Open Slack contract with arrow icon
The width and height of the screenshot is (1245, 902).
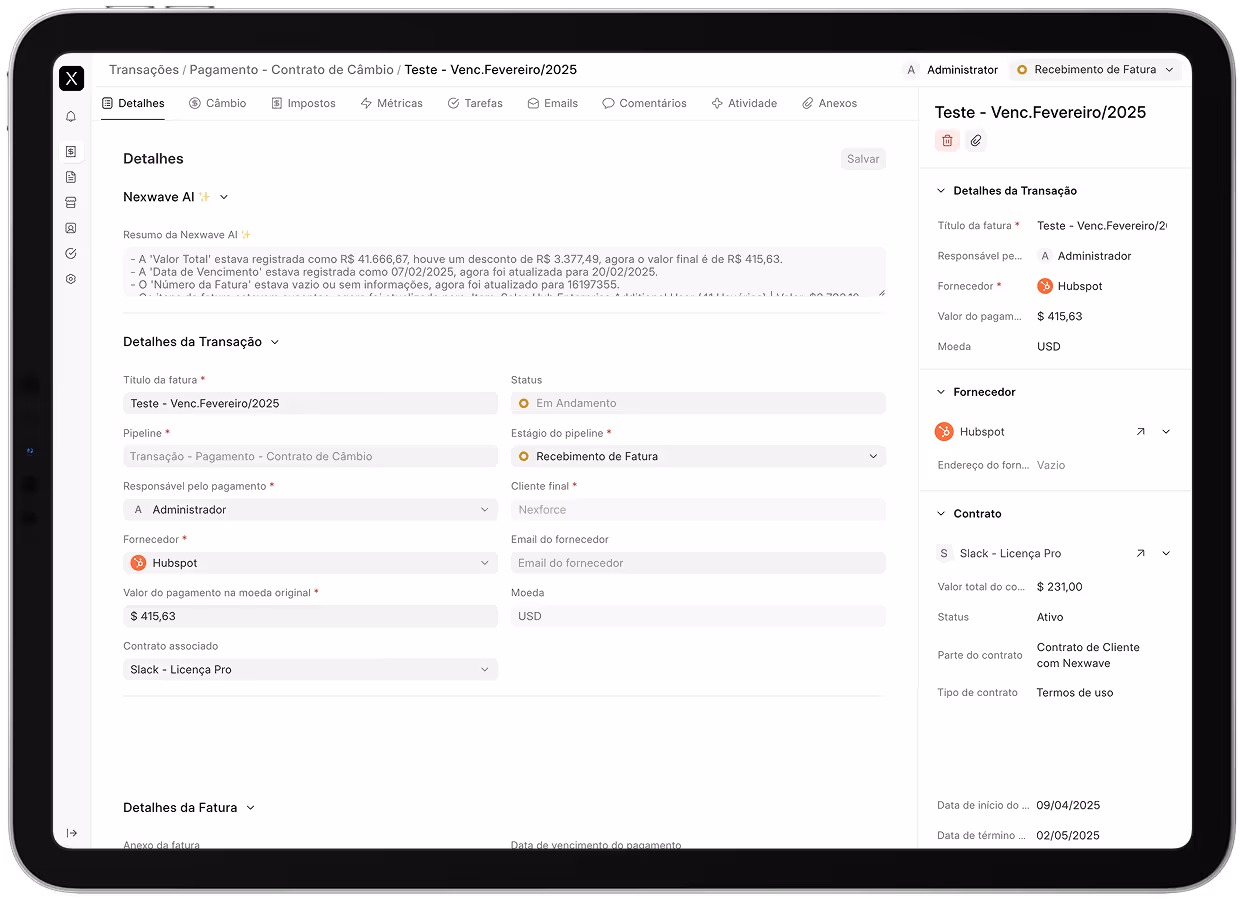[1140, 553]
